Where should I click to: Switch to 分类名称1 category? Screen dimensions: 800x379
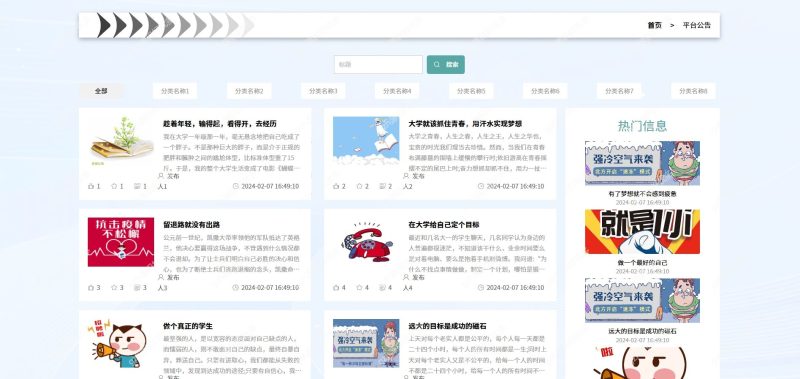(x=175, y=91)
